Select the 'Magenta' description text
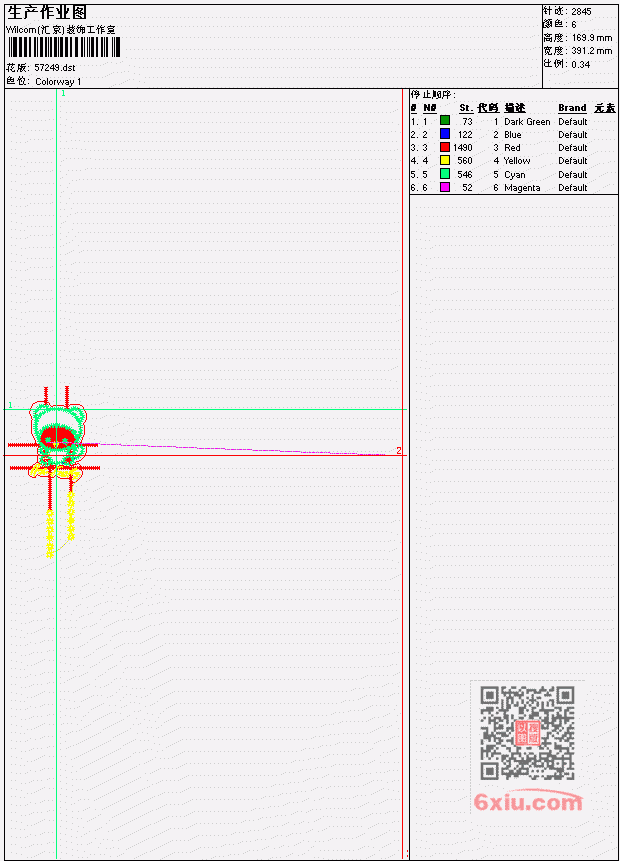The height and width of the screenshot is (861, 620). tap(522, 188)
